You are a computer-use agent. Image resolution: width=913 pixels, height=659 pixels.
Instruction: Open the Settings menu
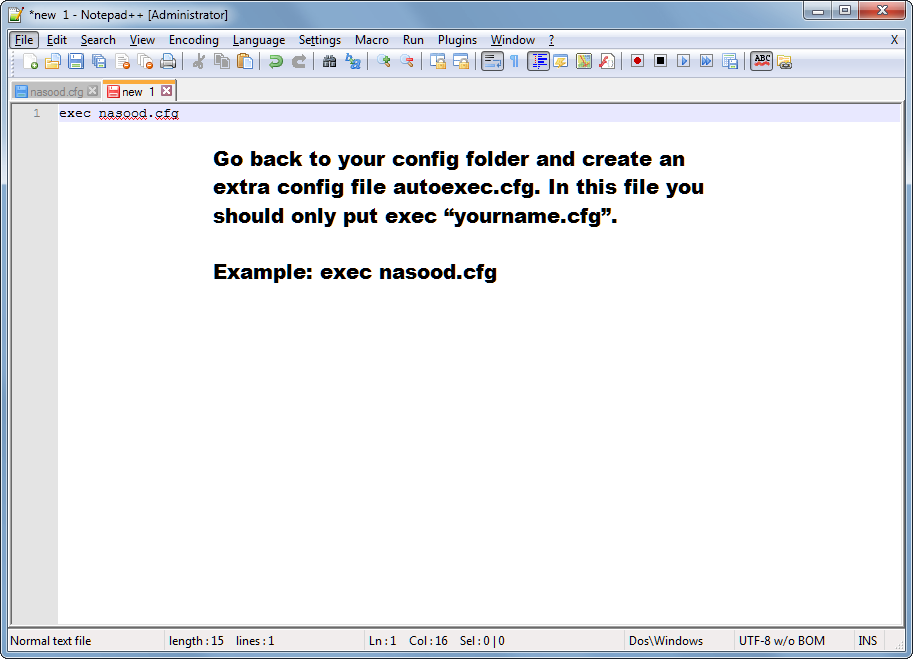tap(319, 40)
